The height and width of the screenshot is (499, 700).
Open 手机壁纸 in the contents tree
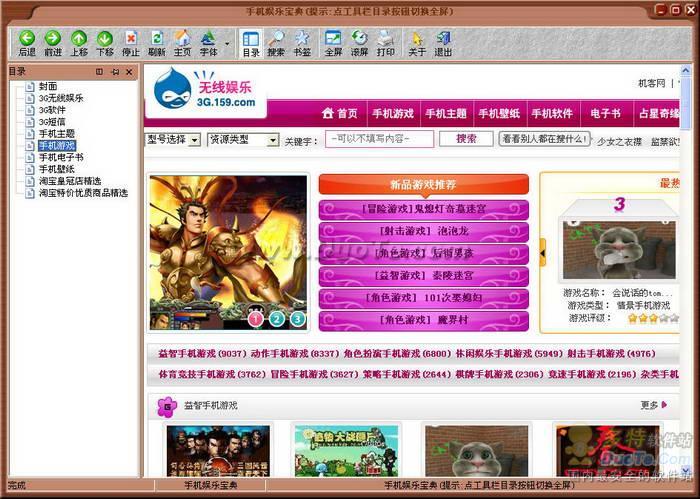[x=56, y=169]
